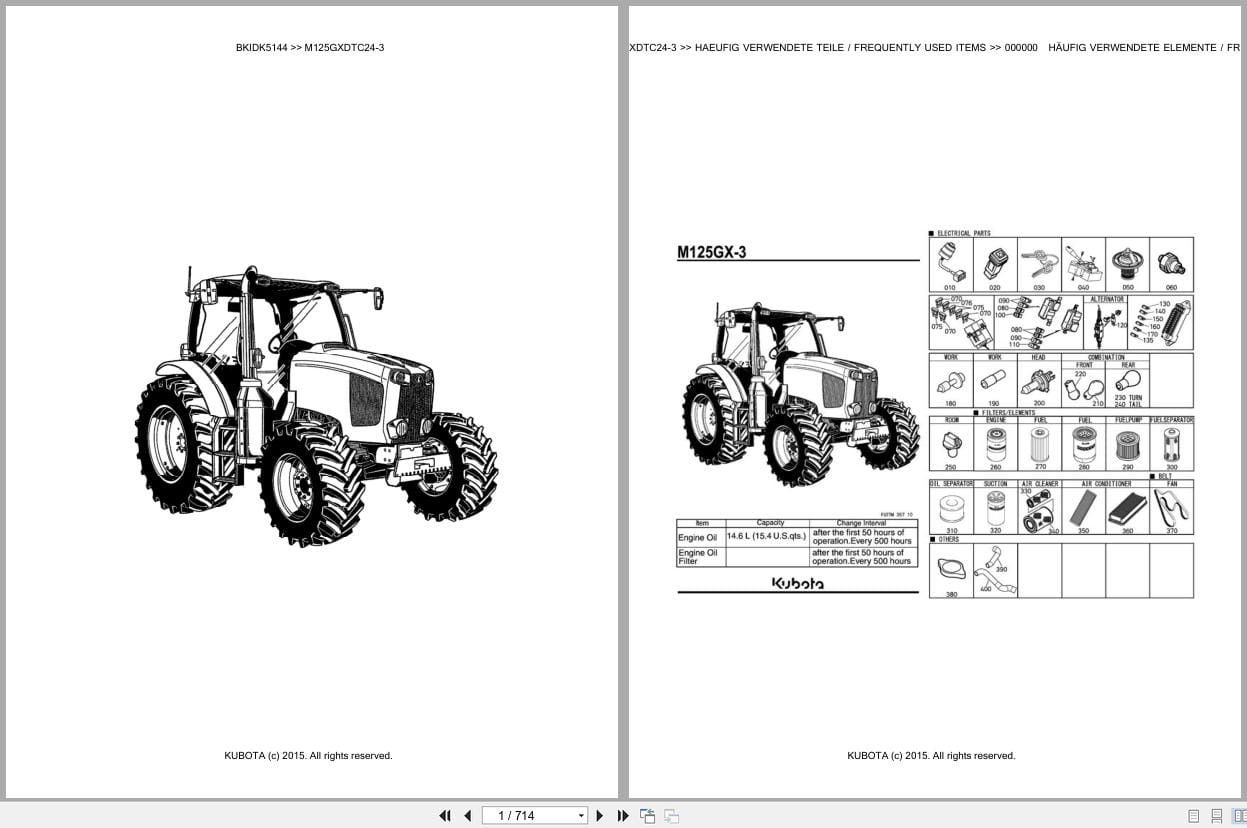Image resolution: width=1247 pixels, height=828 pixels.
Task: Jump to the last page
Action: (x=623, y=815)
